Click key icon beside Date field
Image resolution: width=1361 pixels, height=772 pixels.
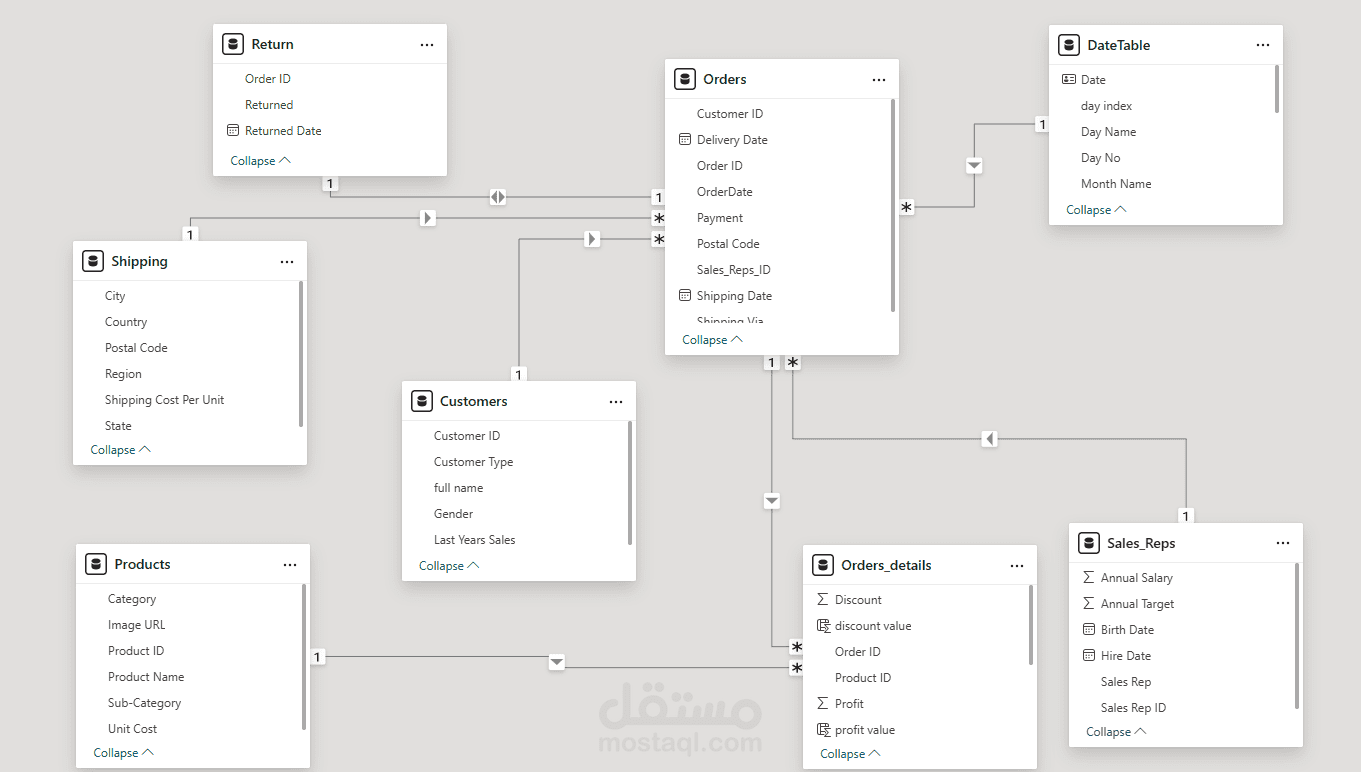click(1069, 79)
